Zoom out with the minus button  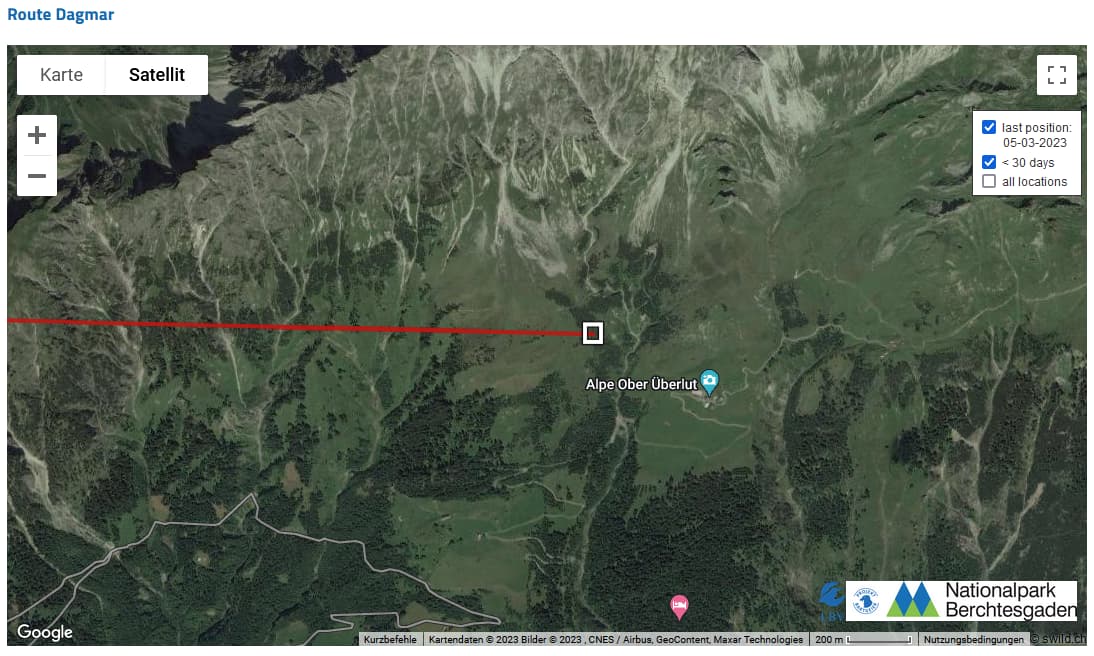tap(37, 176)
